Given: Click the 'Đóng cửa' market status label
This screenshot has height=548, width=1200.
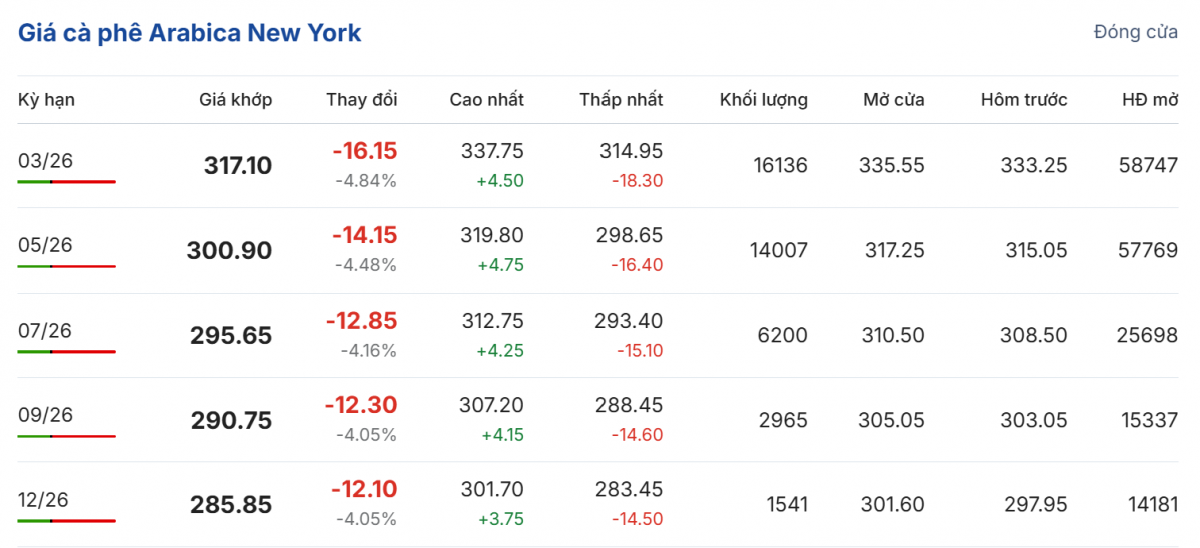Looking at the screenshot, I should coord(1135,33).
